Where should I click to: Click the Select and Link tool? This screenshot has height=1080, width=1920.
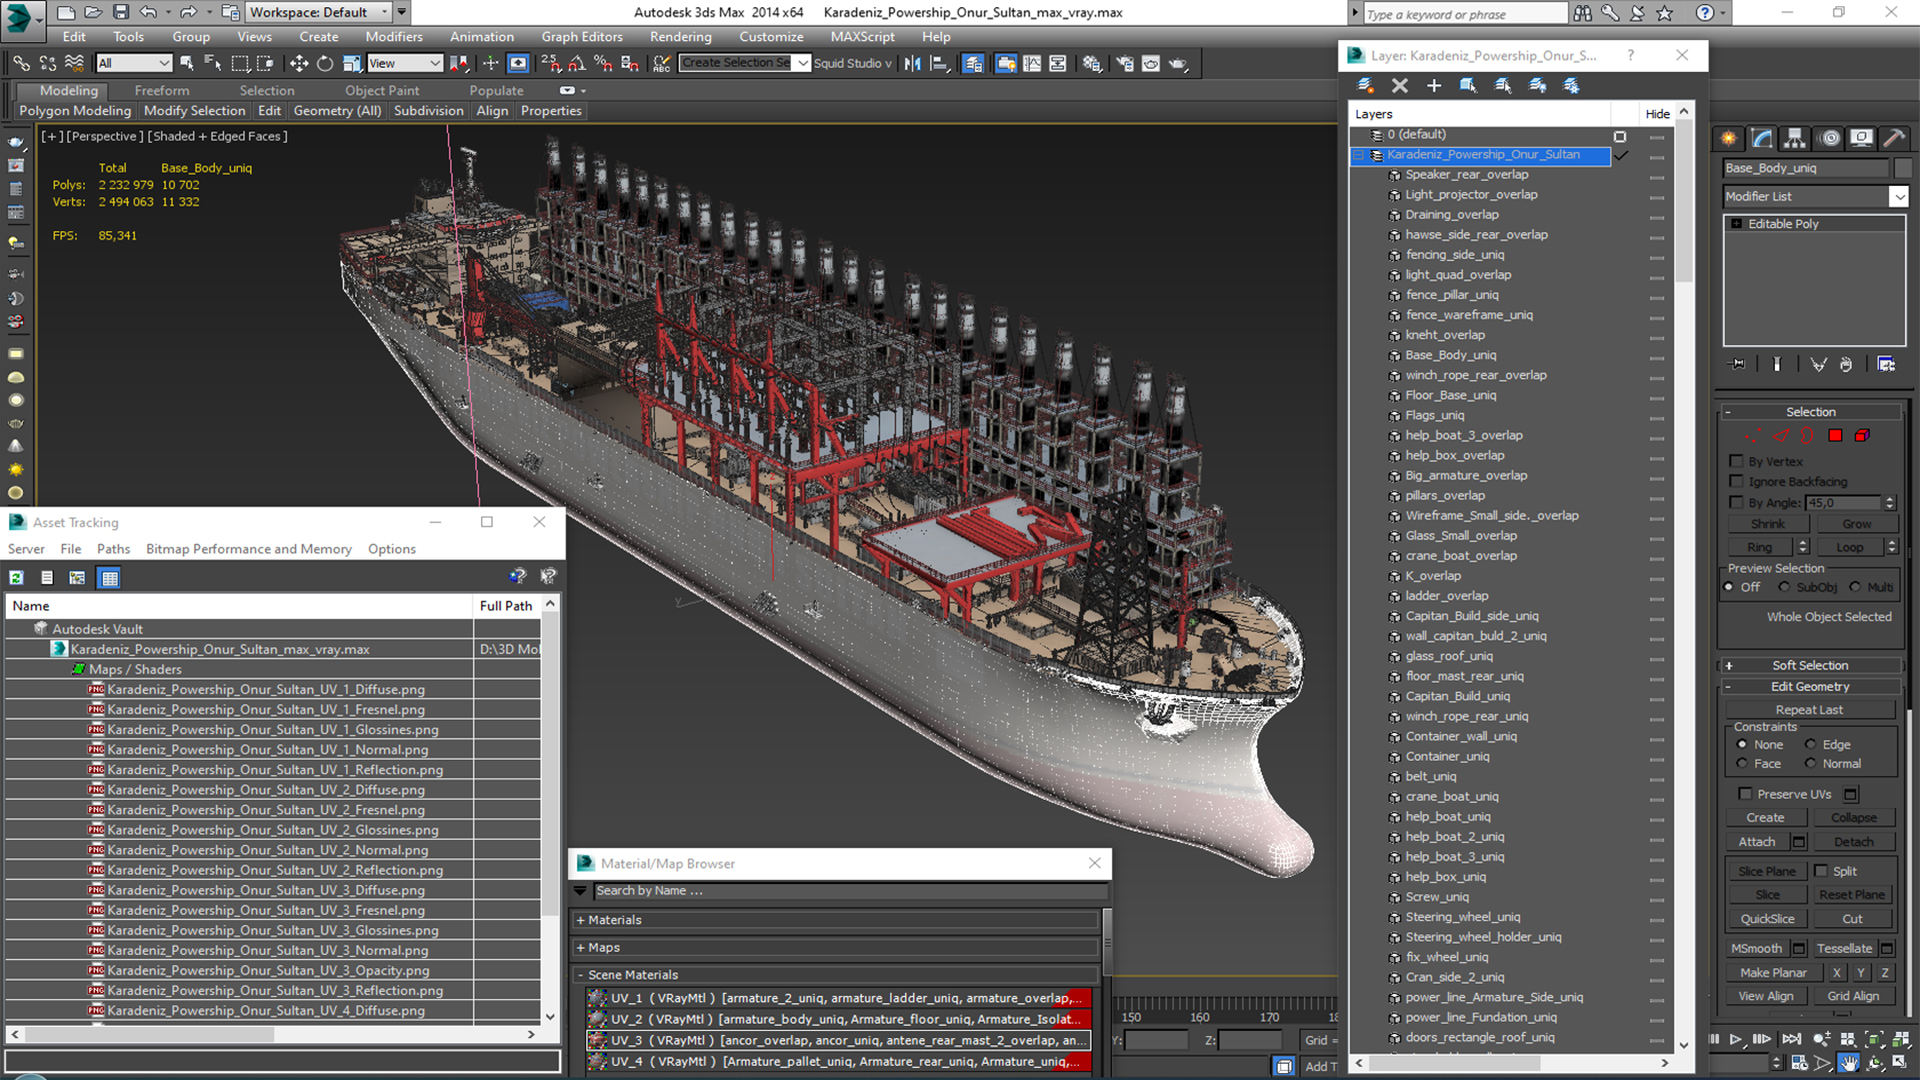click(x=21, y=63)
